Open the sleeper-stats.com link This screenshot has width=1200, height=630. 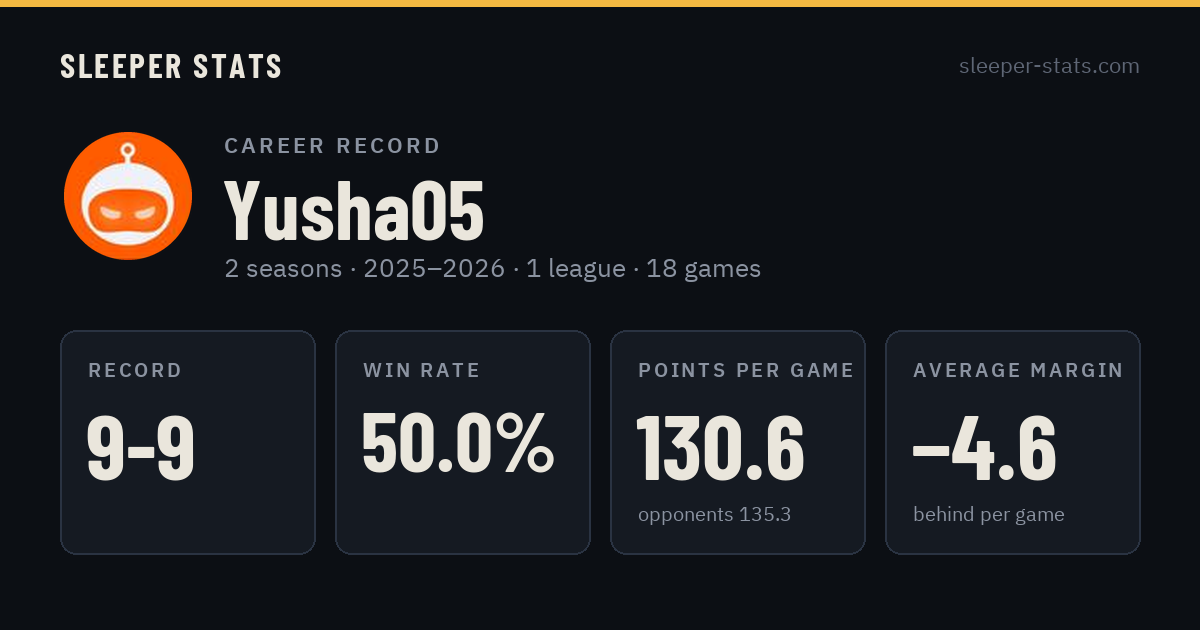click(1049, 66)
